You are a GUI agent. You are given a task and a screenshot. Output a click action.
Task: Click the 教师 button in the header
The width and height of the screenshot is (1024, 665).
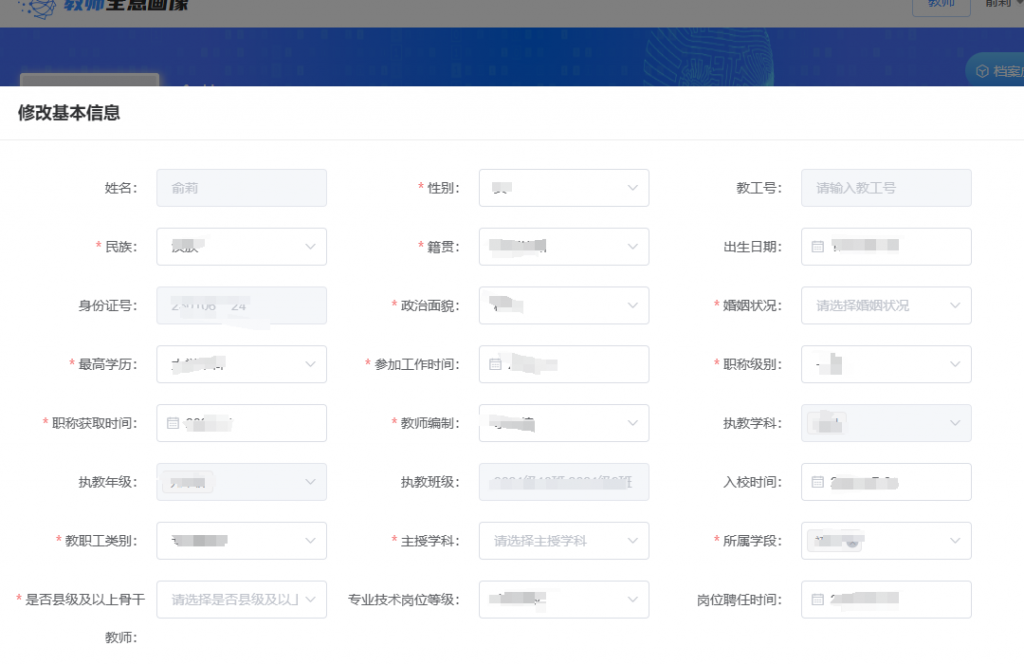pyautogui.click(x=941, y=5)
